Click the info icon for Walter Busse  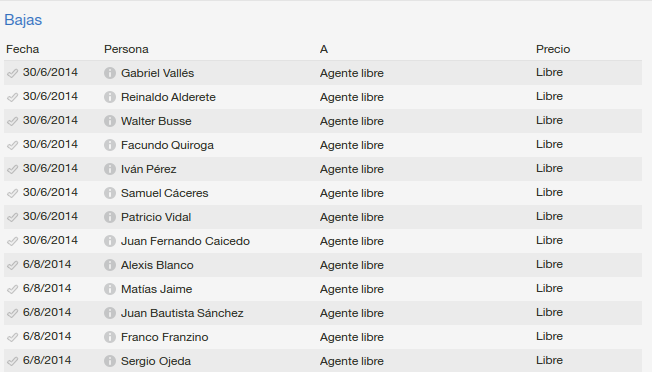[x=109, y=121]
